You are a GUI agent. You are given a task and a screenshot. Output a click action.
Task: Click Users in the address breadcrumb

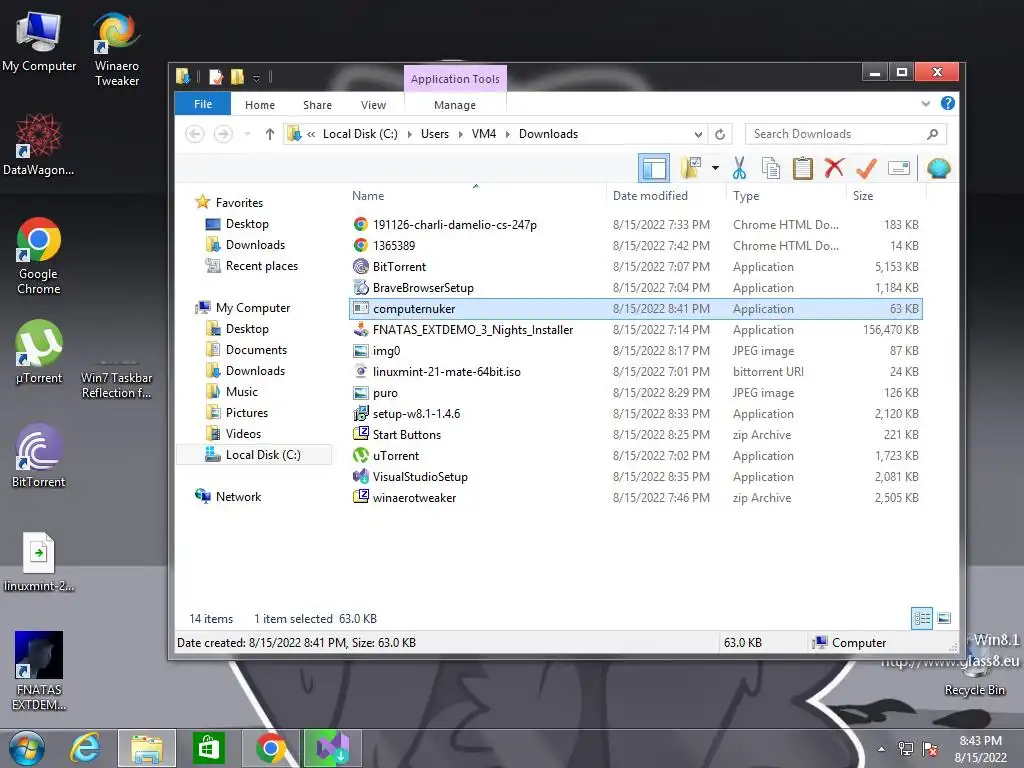click(x=435, y=134)
